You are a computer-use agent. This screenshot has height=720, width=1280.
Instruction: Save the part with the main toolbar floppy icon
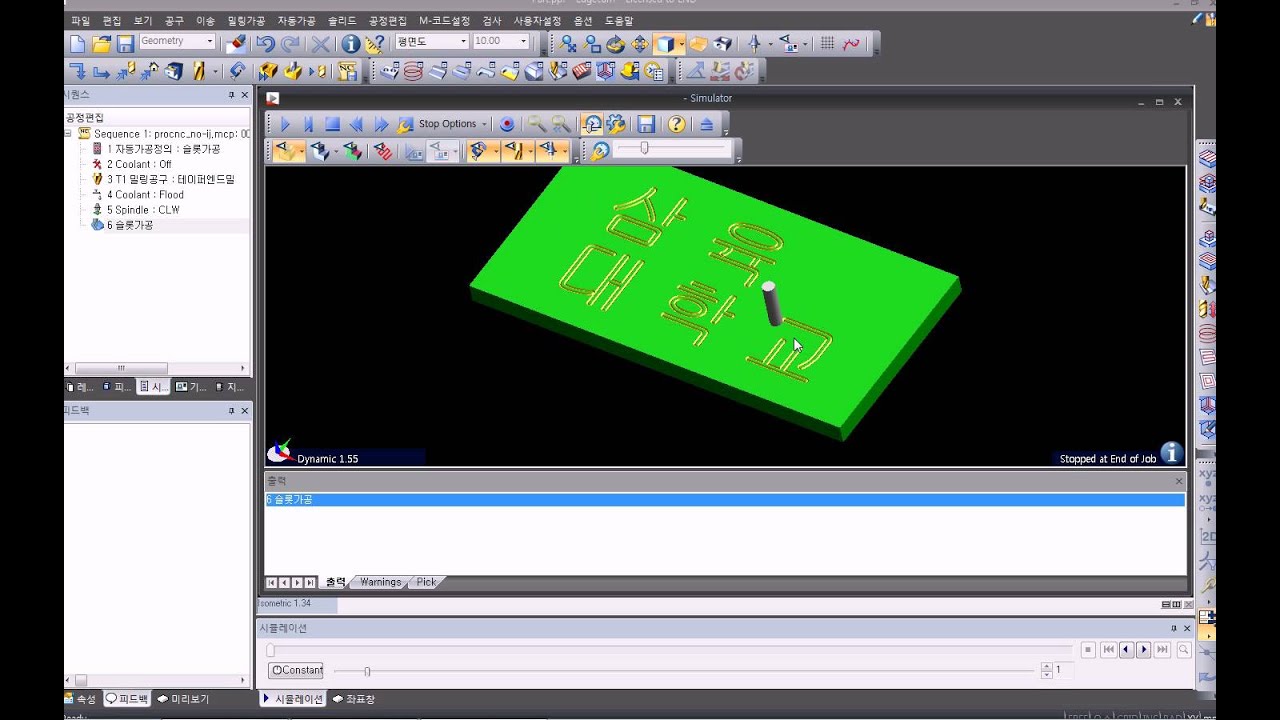pos(125,43)
